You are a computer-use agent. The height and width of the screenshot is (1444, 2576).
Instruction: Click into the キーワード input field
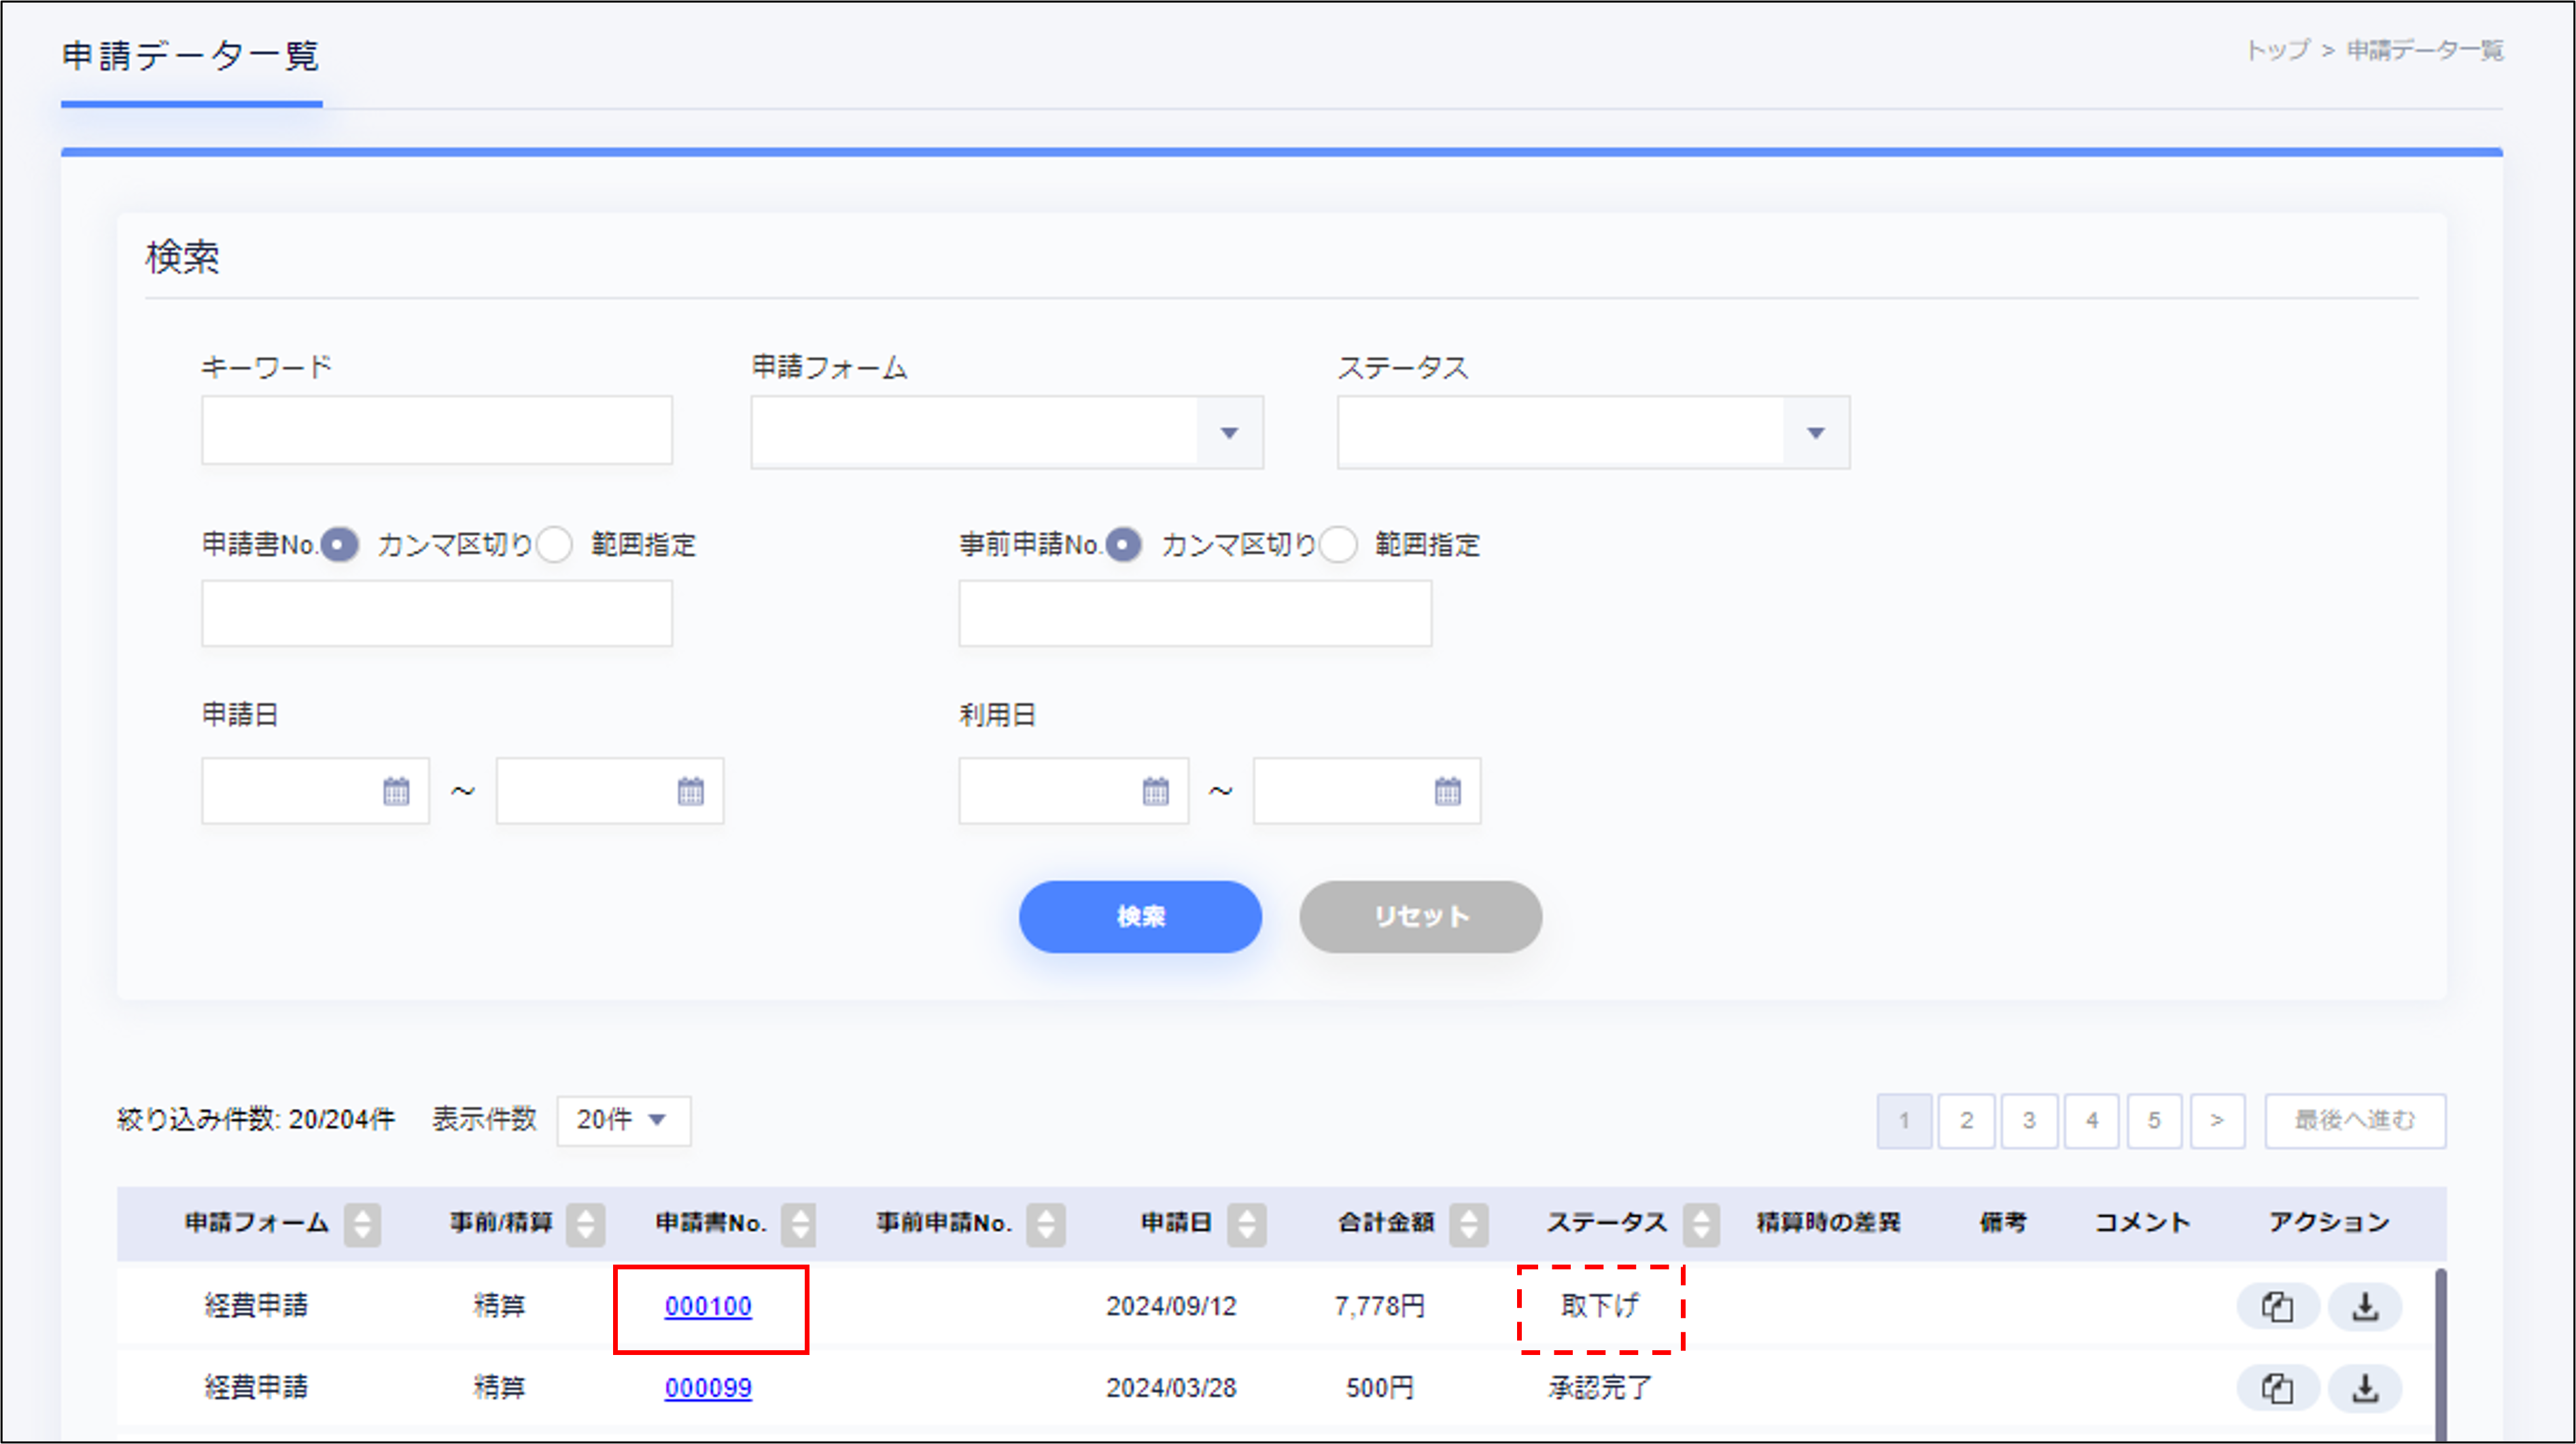[436, 430]
